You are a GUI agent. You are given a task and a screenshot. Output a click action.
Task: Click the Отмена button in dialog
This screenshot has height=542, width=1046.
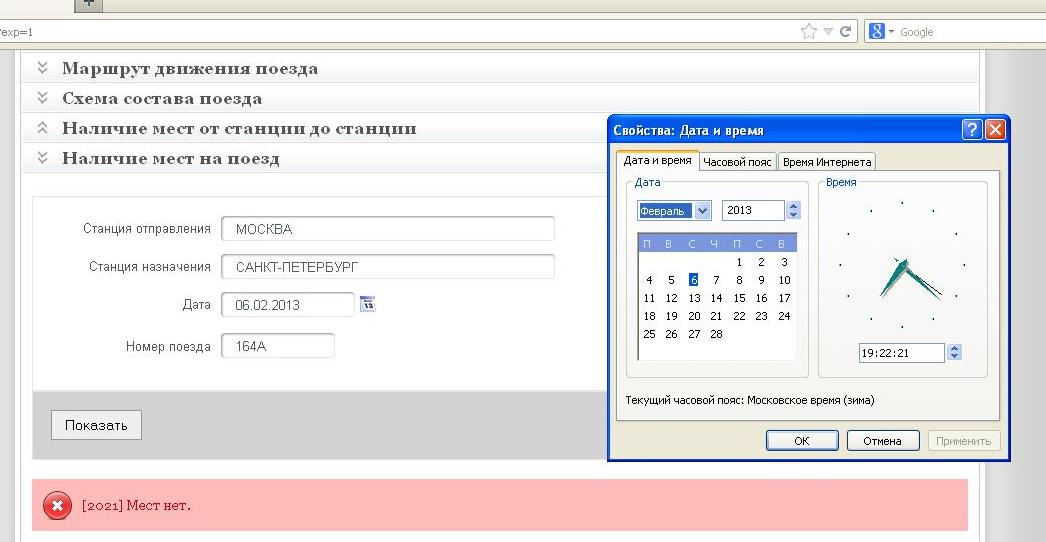(882, 441)
